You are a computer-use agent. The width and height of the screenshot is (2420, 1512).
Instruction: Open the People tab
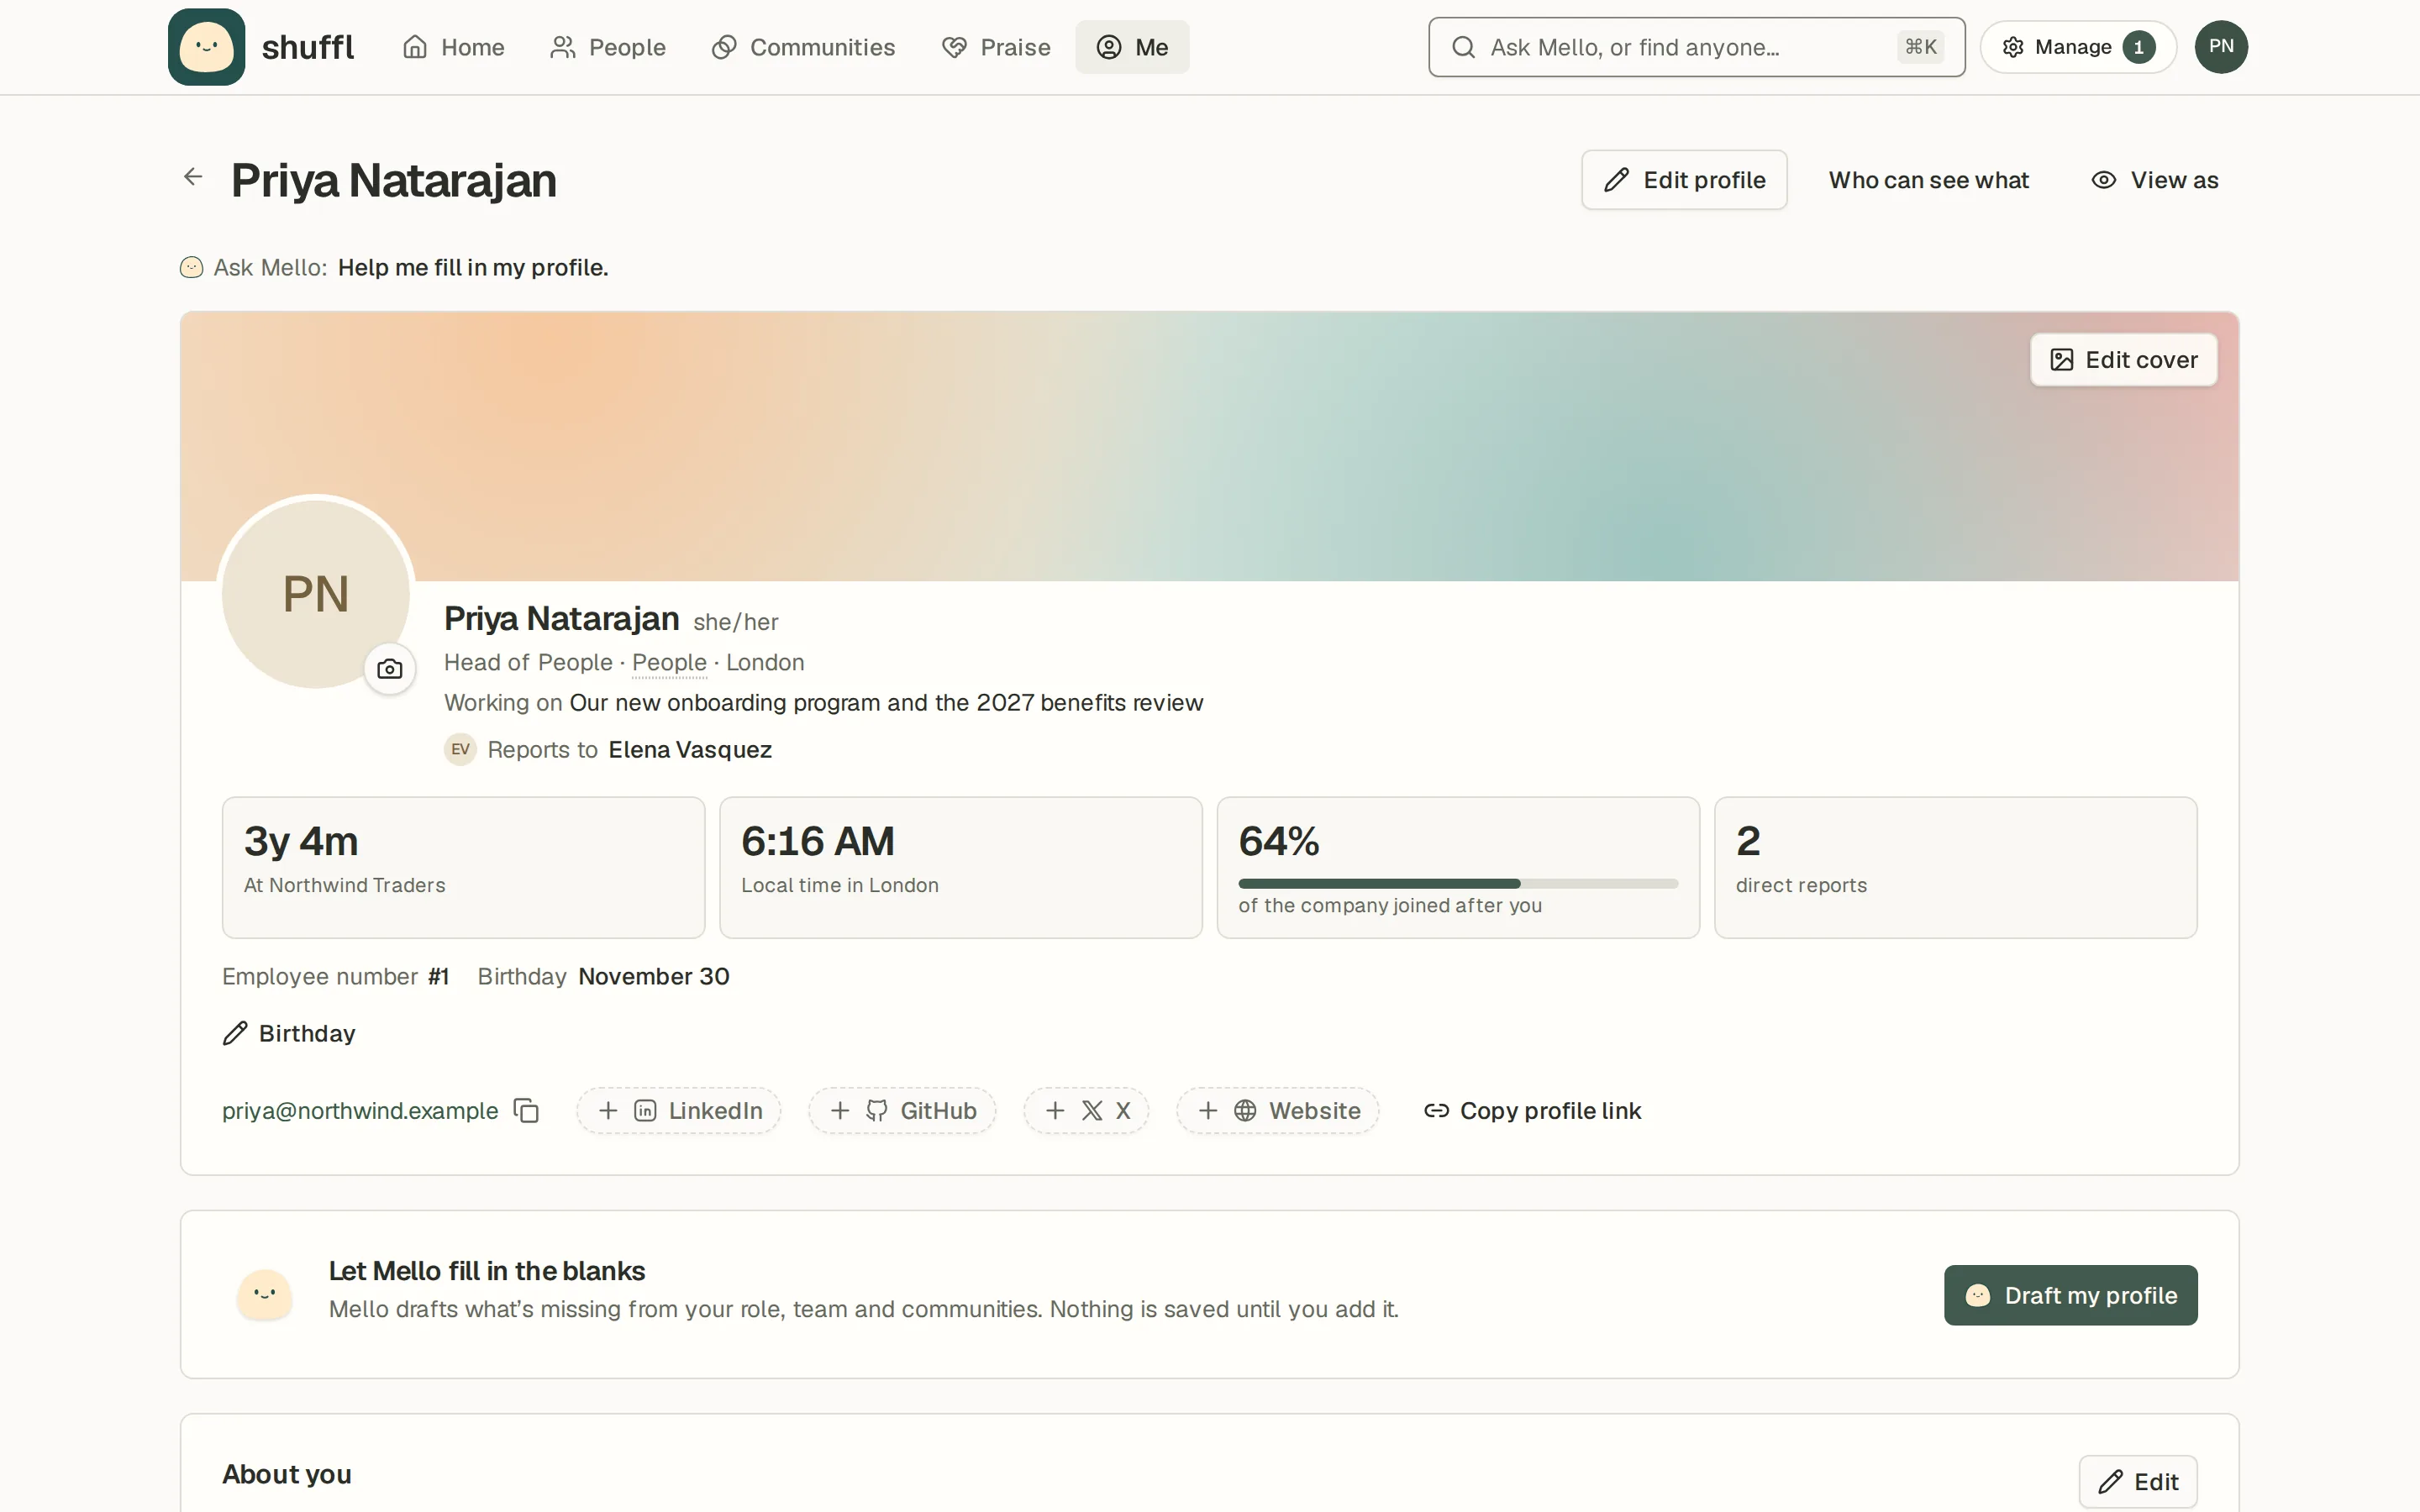[x=608, y=47]
